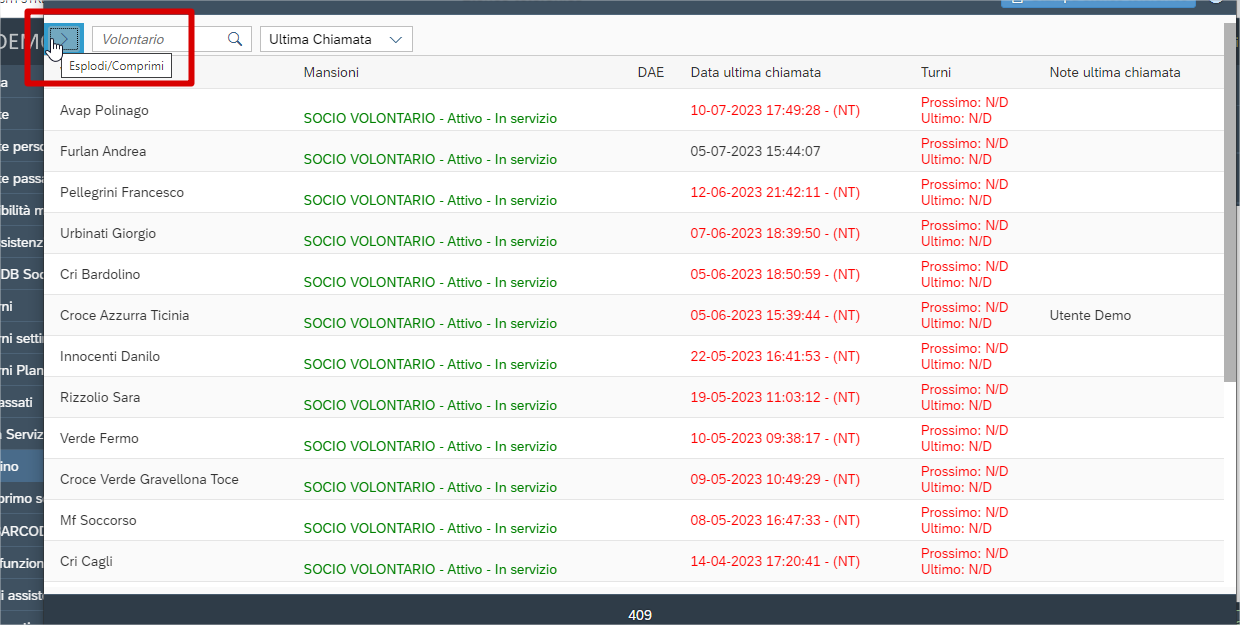Click the Esplodi/Comprimi arrow button
The image size is (1240, 625).
click(67, 39)
